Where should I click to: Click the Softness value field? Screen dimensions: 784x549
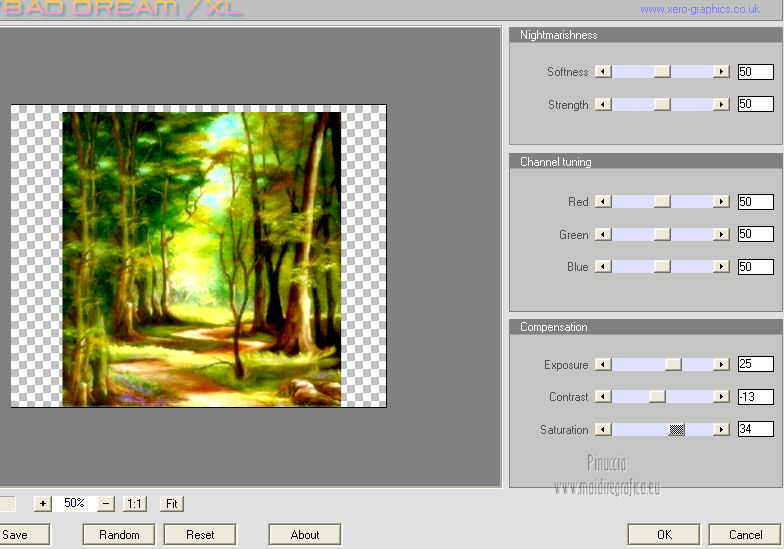point(756,72)
